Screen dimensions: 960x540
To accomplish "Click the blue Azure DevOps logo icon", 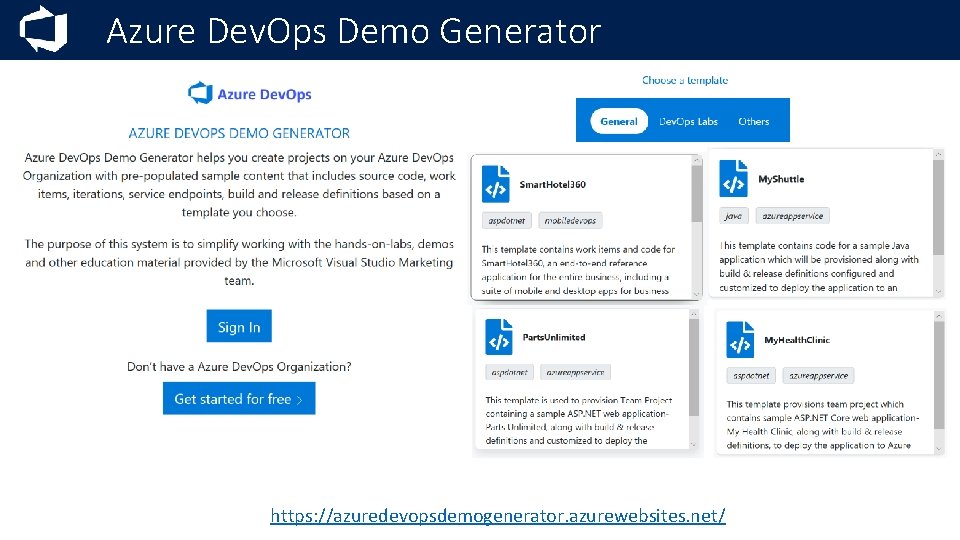I will pyautogui.click(x=200, y=93).
